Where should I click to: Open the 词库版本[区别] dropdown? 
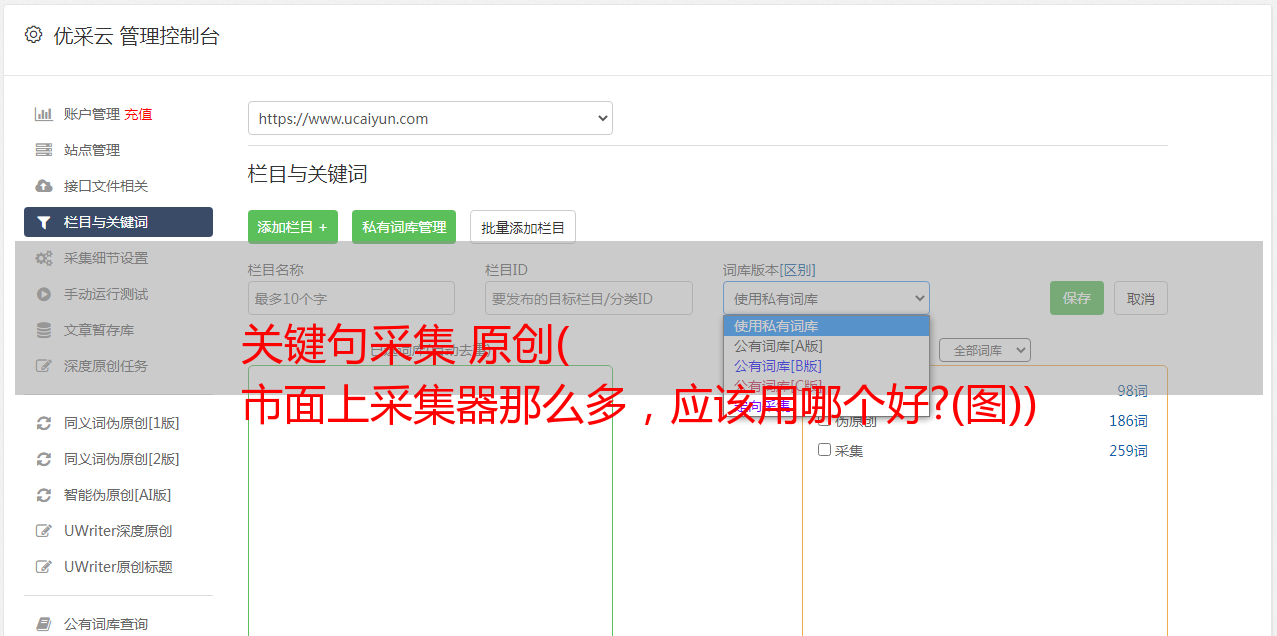coord(826,298)
